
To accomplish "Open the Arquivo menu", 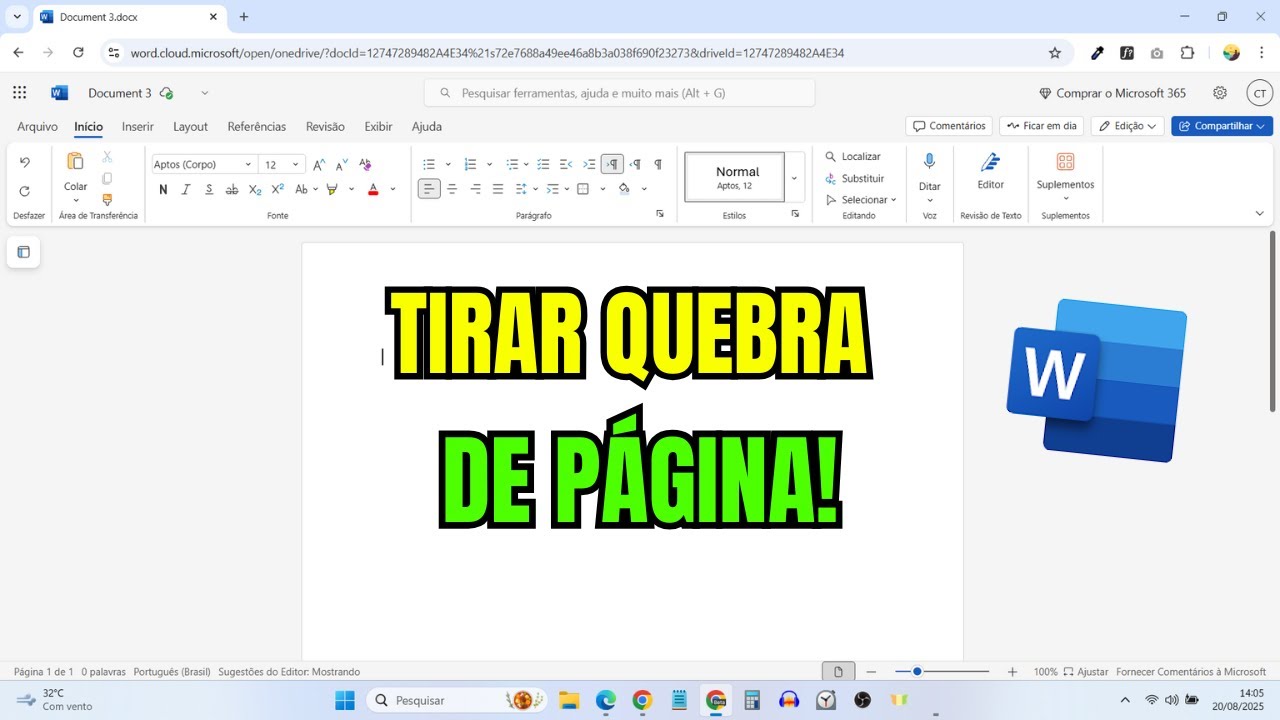I will click(x=38, y=127).
